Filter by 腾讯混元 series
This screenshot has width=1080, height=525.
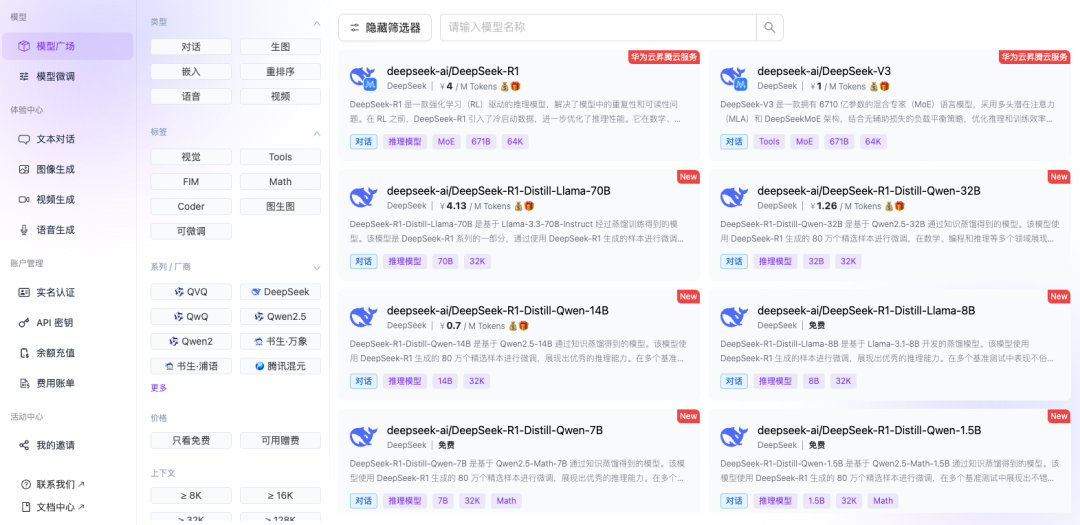pyautogui.click(x=280, y=367)
